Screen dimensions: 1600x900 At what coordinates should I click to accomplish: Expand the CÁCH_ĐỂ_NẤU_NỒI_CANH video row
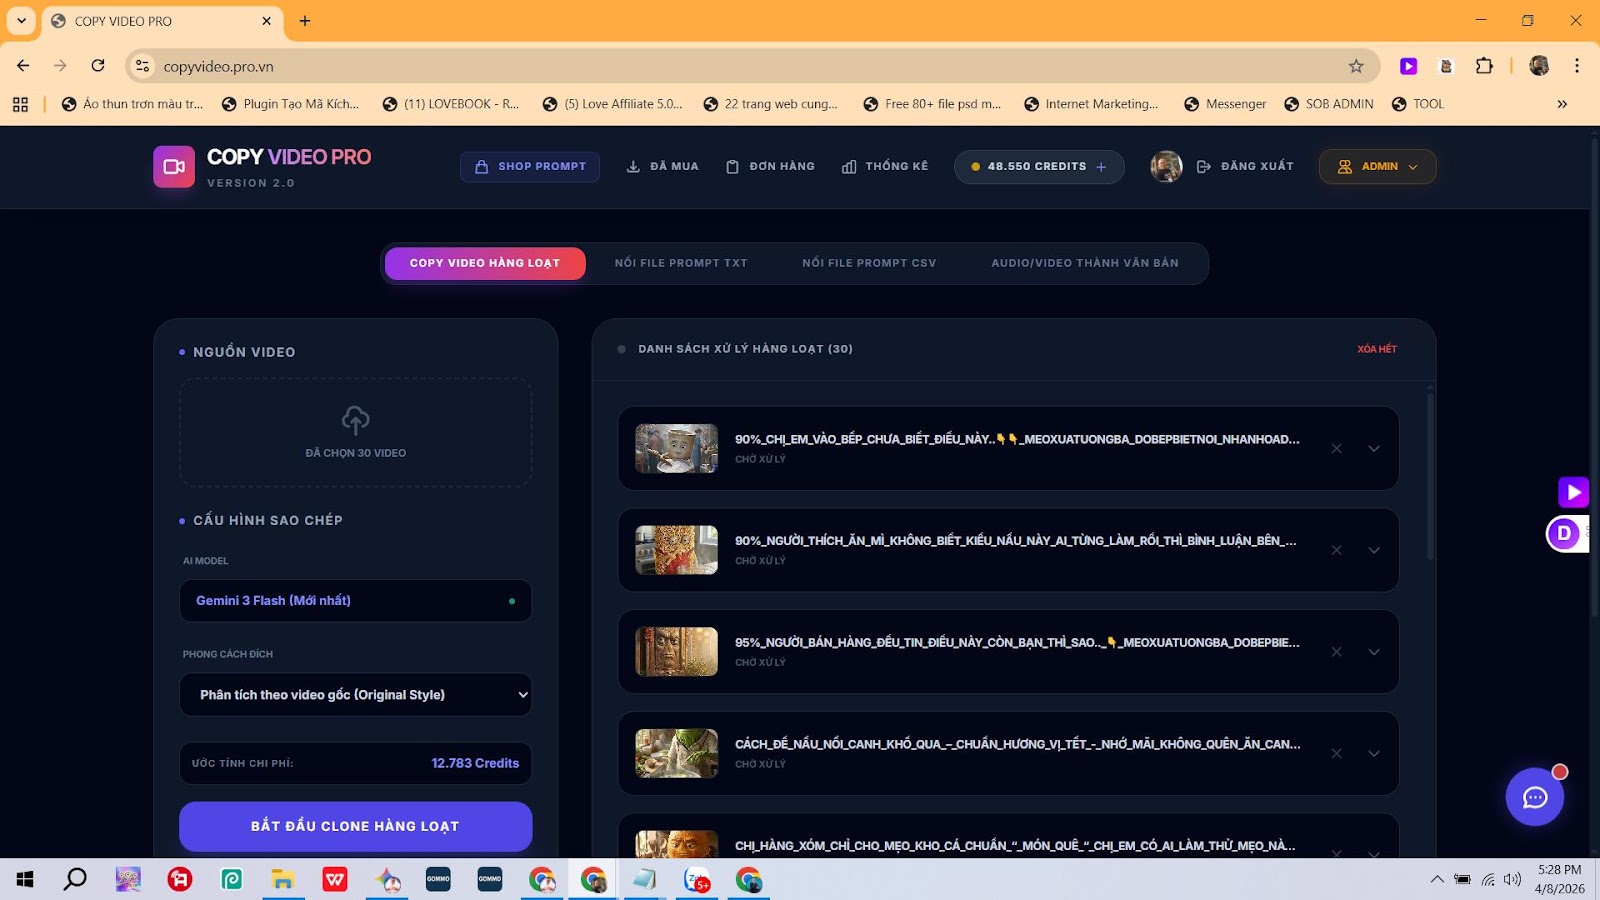(x=1374, y=753)
